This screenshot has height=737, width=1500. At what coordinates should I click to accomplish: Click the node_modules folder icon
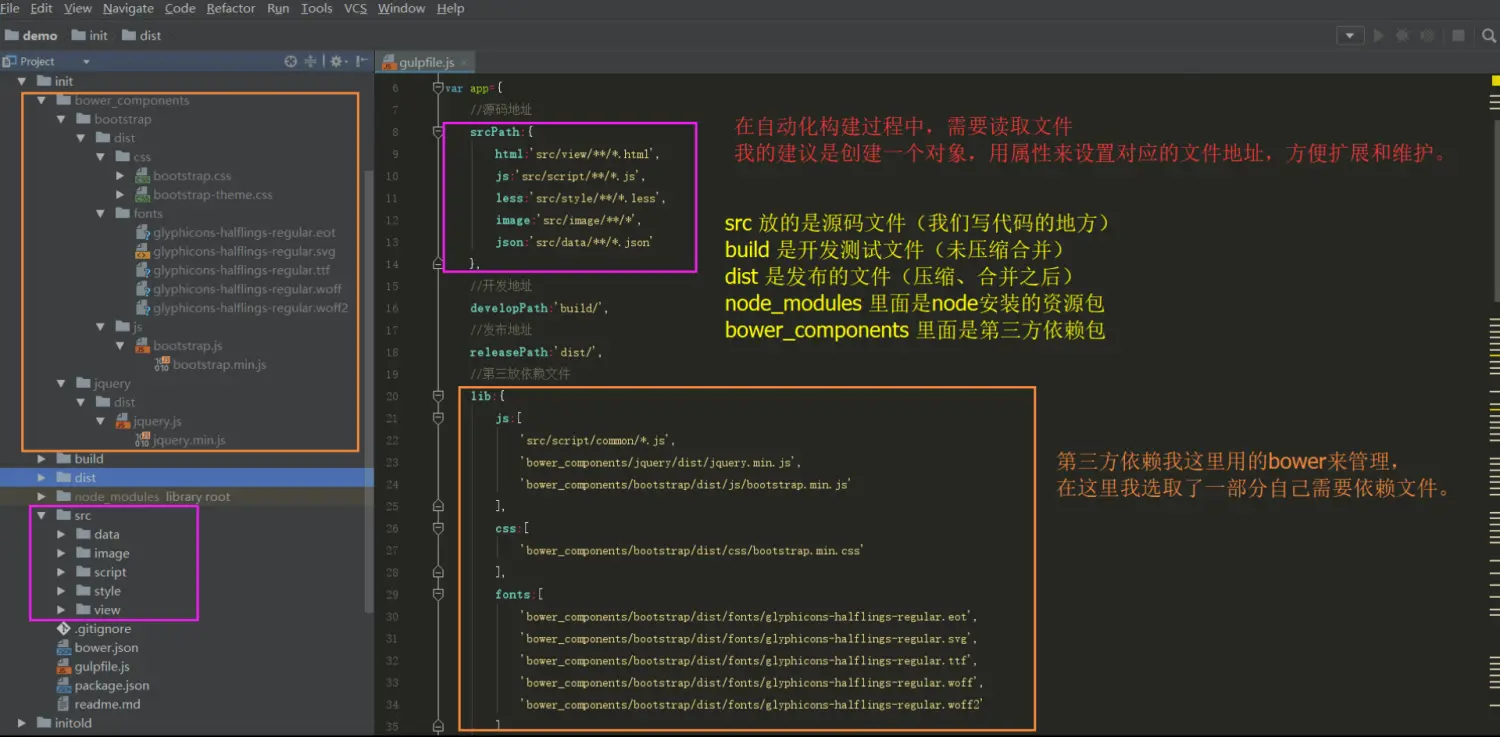(63, 497)
